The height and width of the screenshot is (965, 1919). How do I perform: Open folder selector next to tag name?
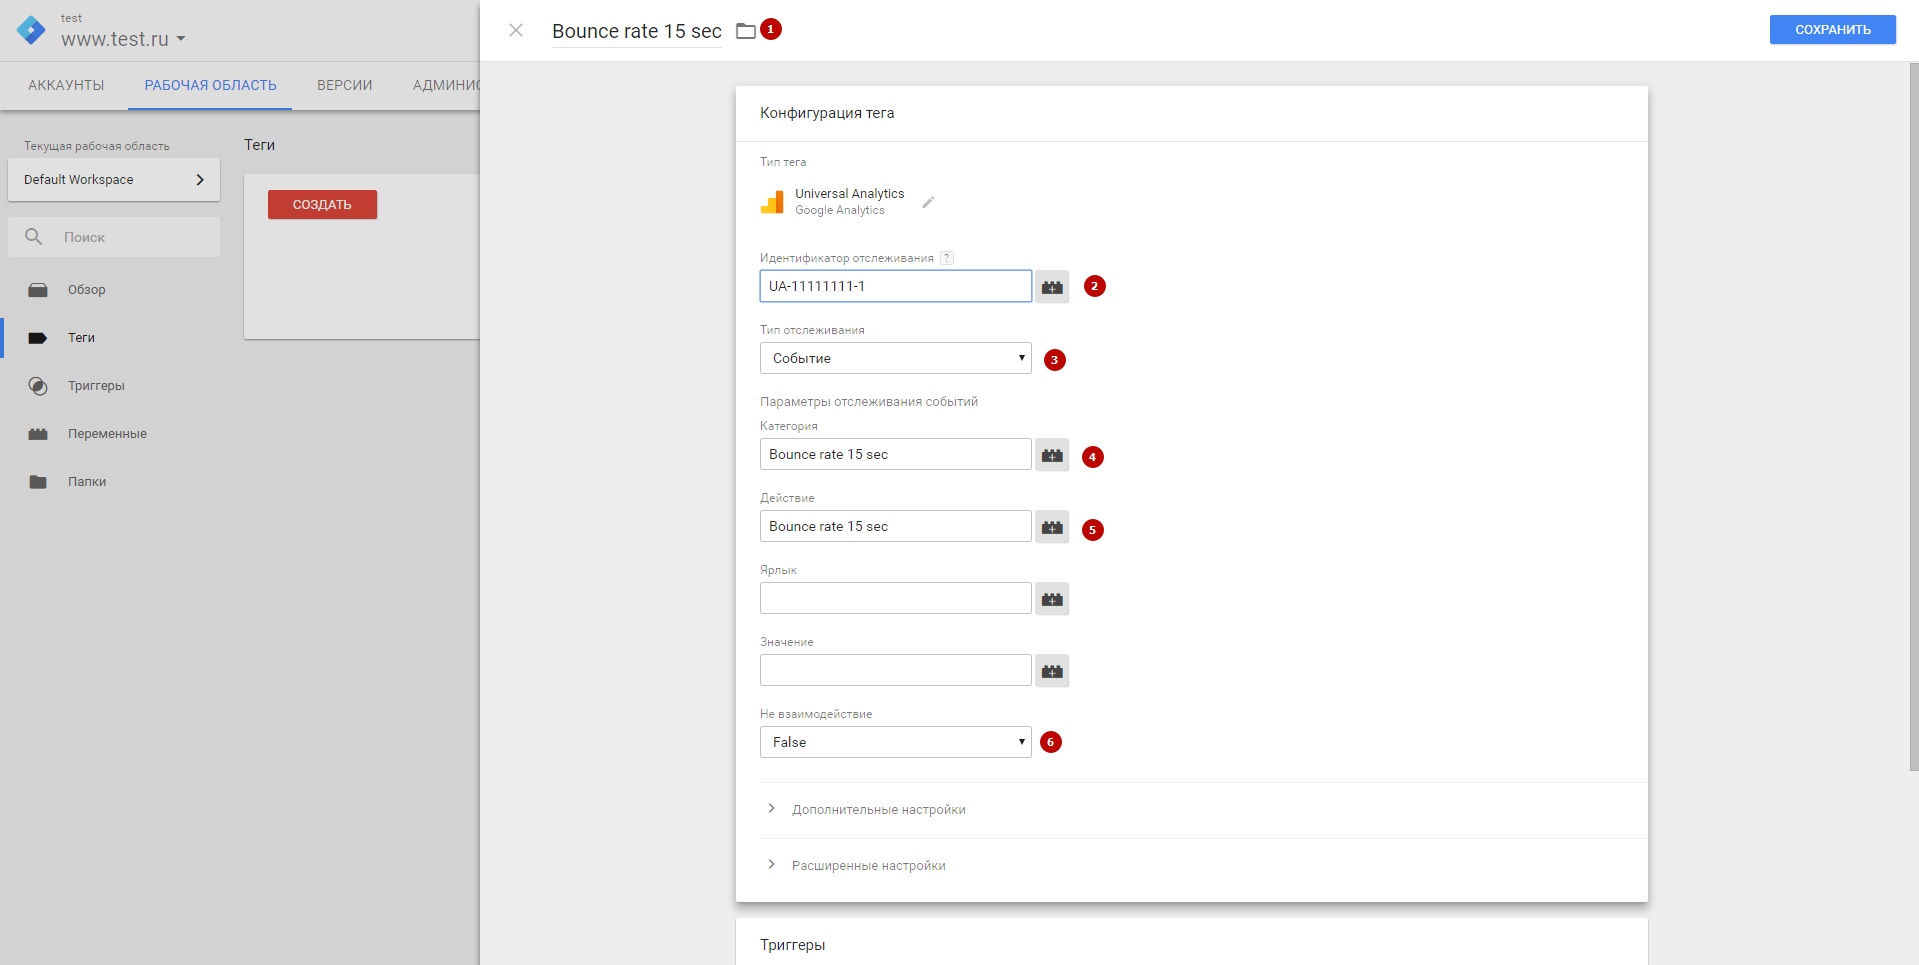pos(746,31)
